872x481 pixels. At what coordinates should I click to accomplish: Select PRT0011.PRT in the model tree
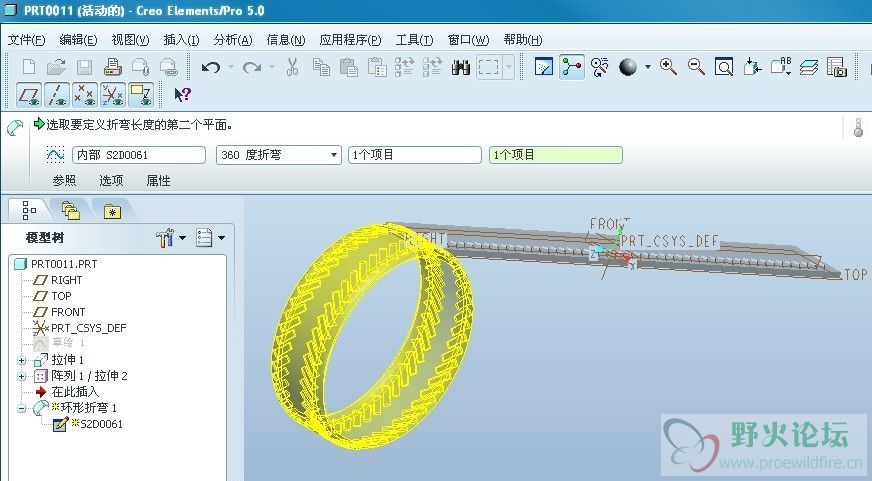click(x=64, y=264)
